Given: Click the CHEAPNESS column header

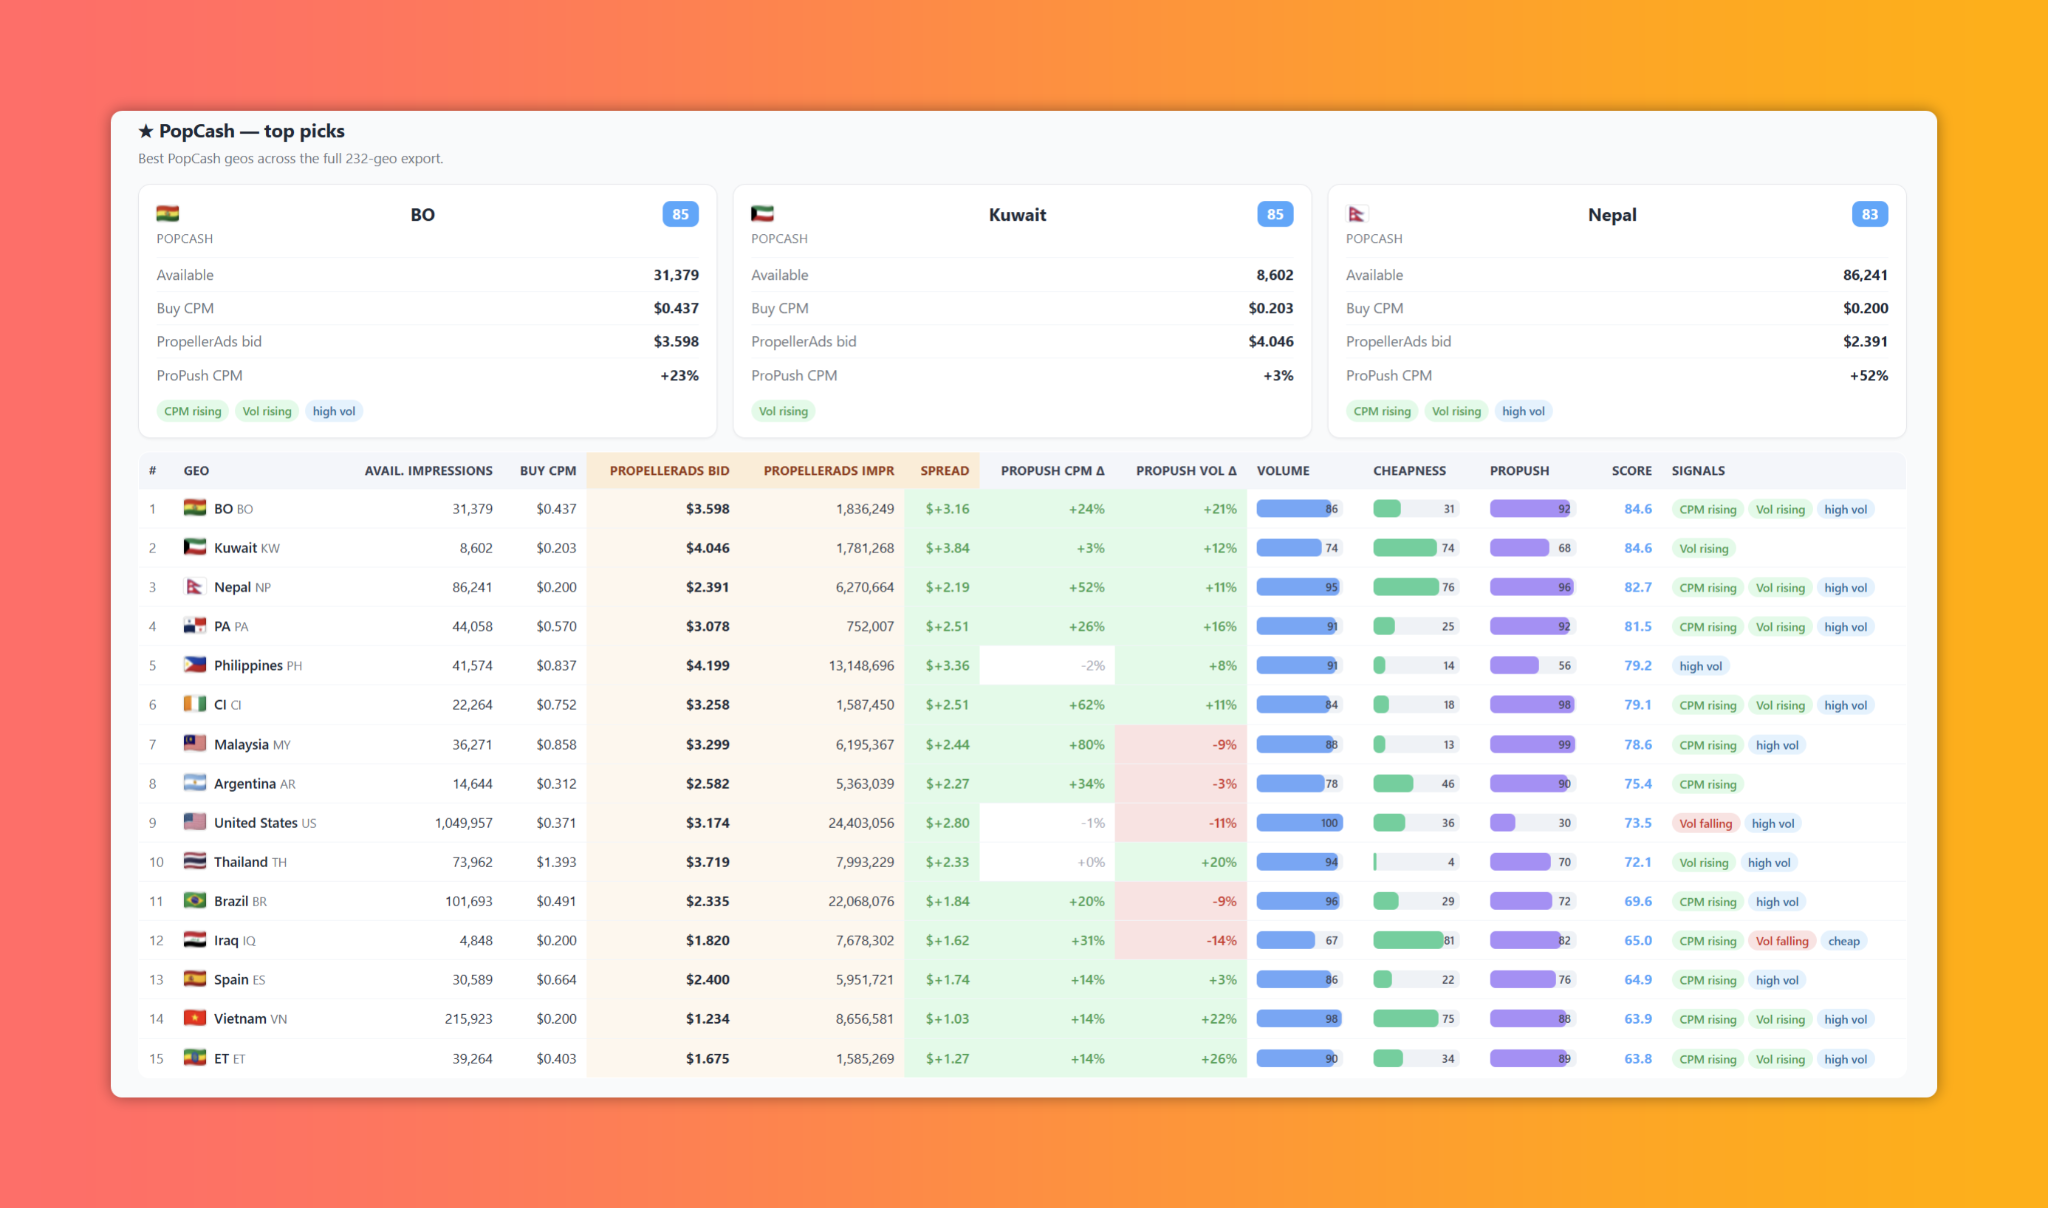Looking at the screenshot, I should pos(1409,471).
